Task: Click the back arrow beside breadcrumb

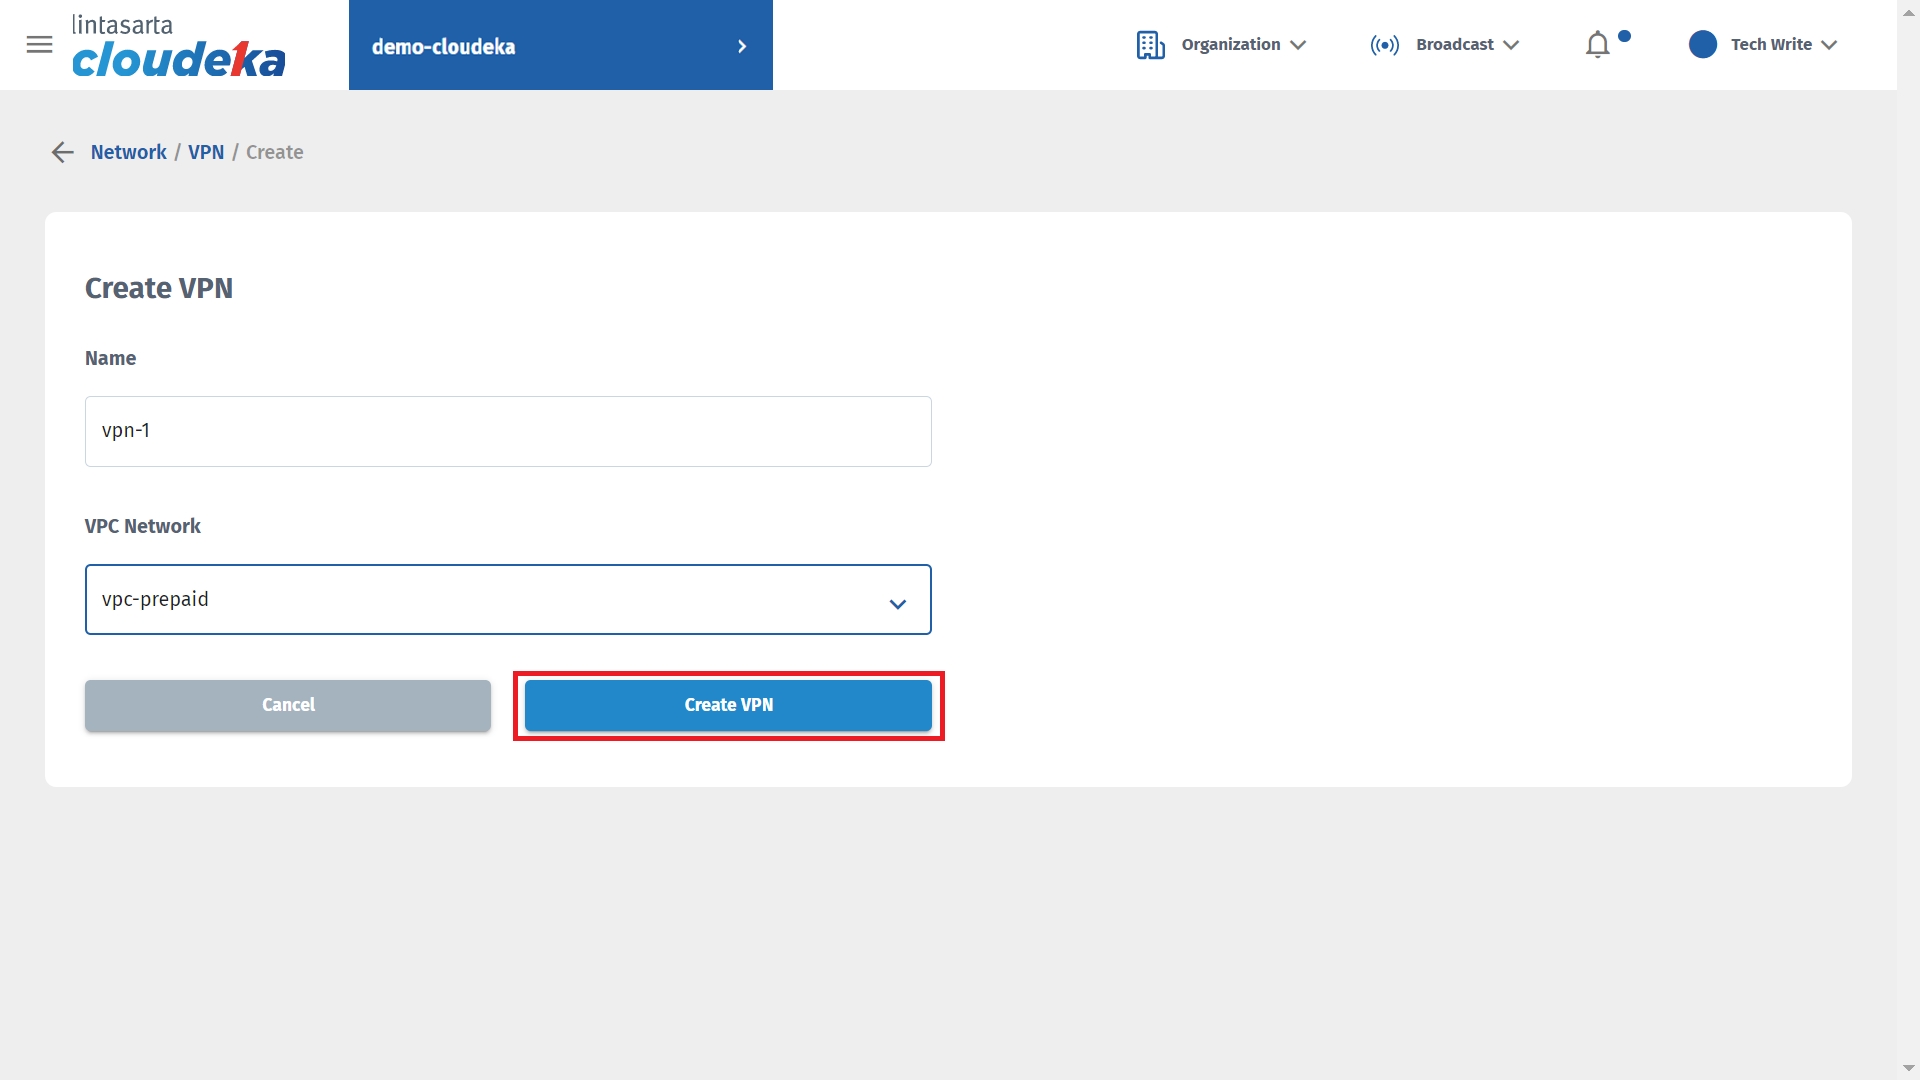Action: pos(62,152)
